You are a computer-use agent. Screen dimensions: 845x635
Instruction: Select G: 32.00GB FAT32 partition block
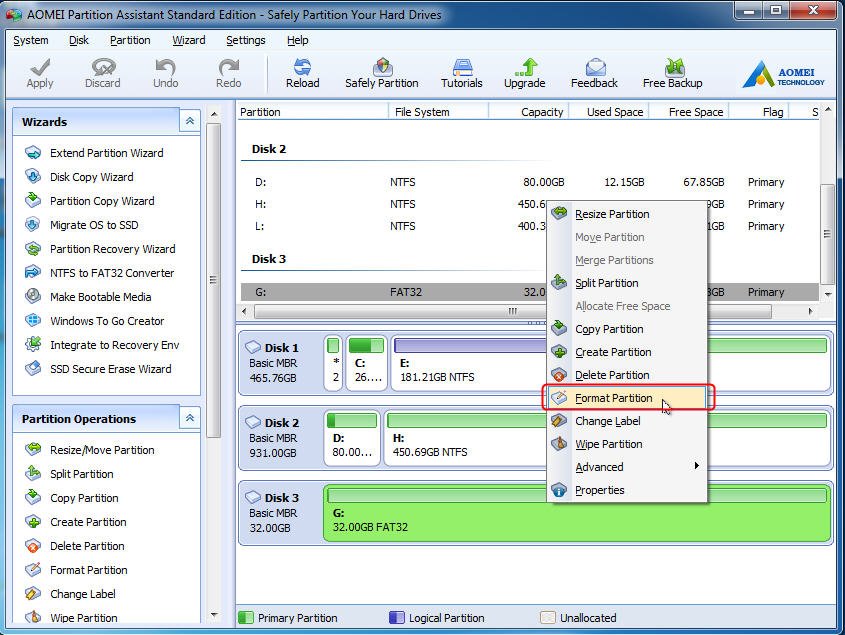pos(577,514)
